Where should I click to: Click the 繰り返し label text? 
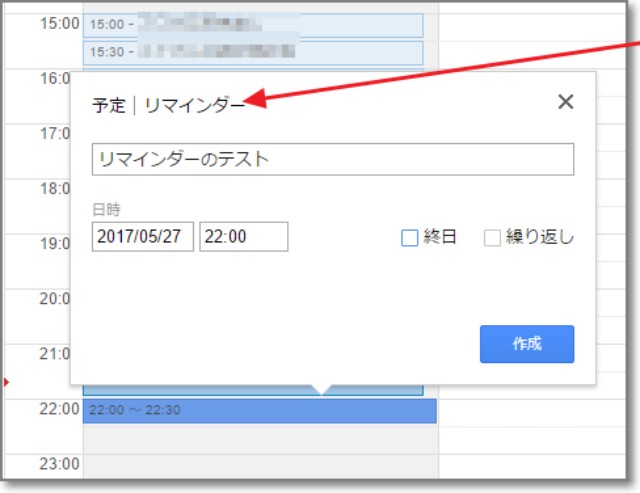[x=540, y=238]
